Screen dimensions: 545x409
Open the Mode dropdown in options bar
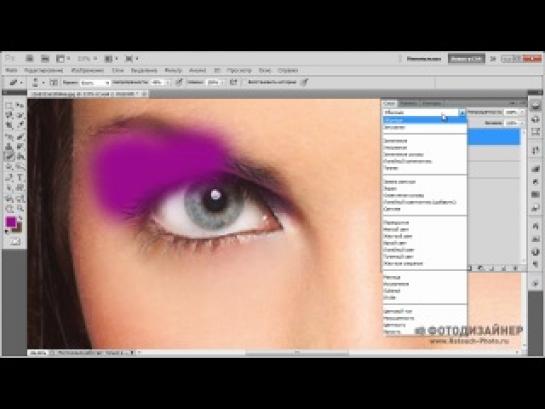(95, 83)
